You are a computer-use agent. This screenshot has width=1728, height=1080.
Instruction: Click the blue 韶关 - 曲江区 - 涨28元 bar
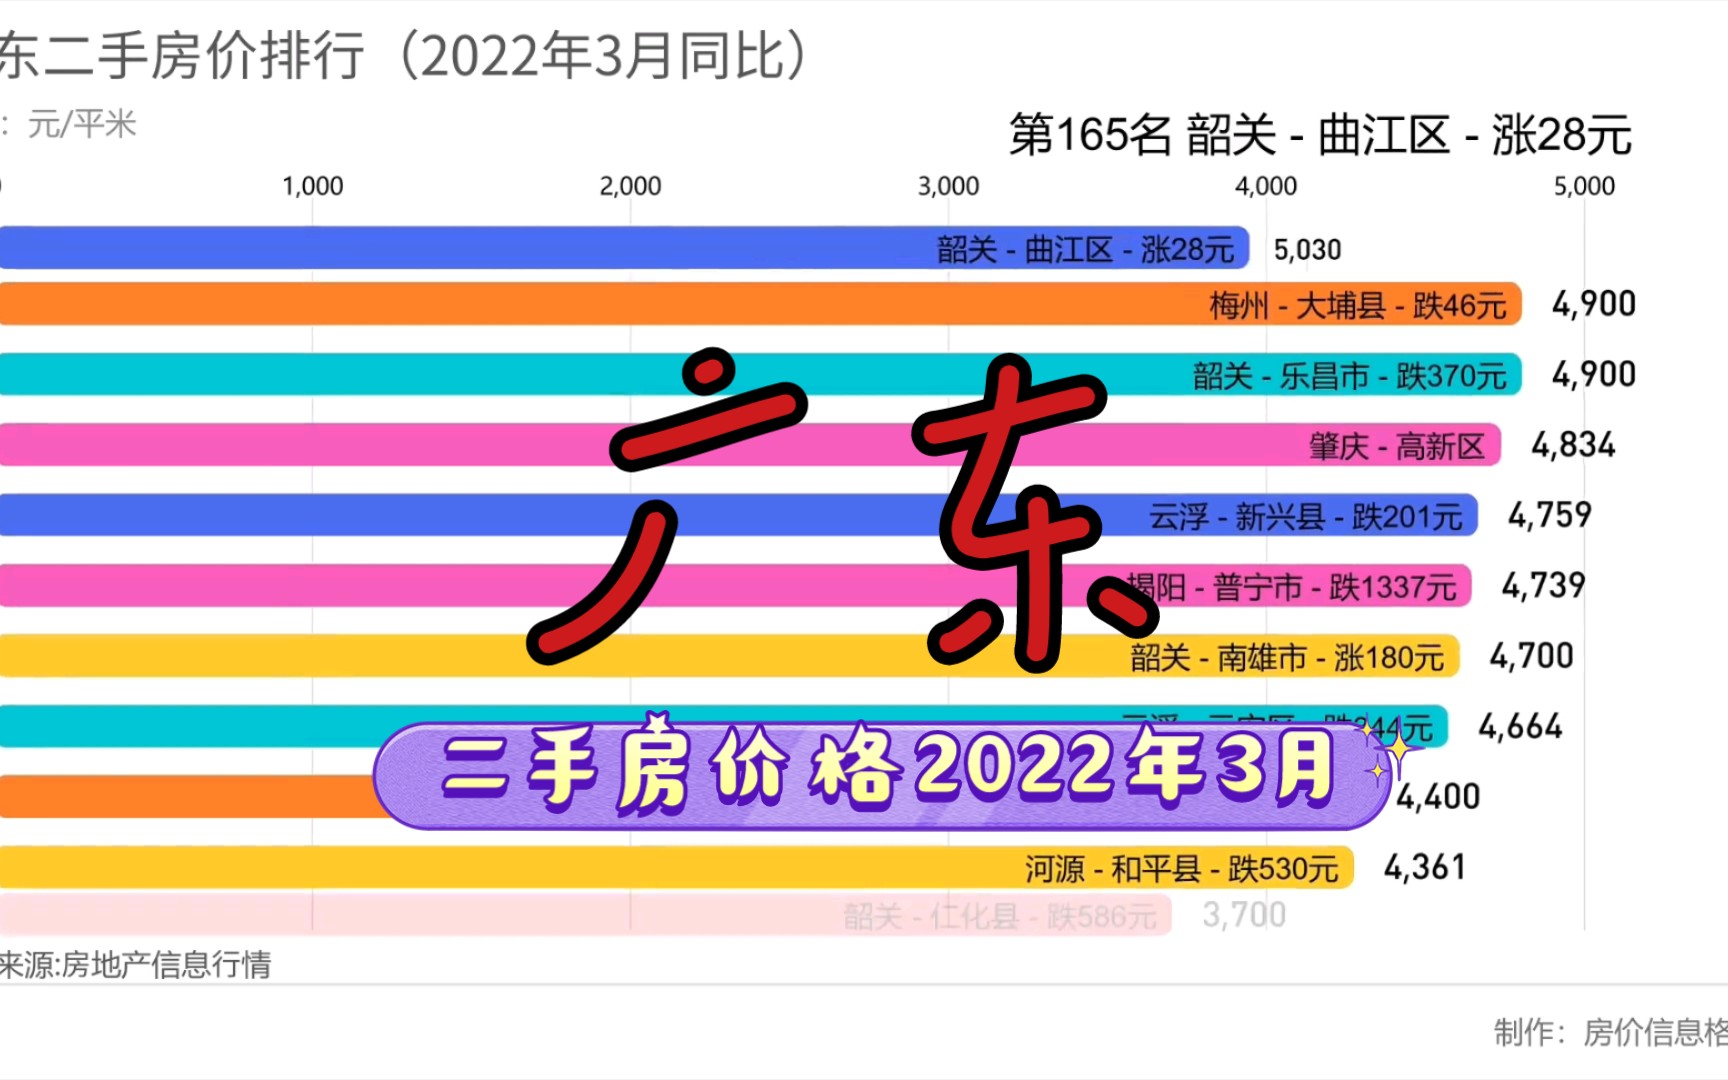(x=624, y=248)
